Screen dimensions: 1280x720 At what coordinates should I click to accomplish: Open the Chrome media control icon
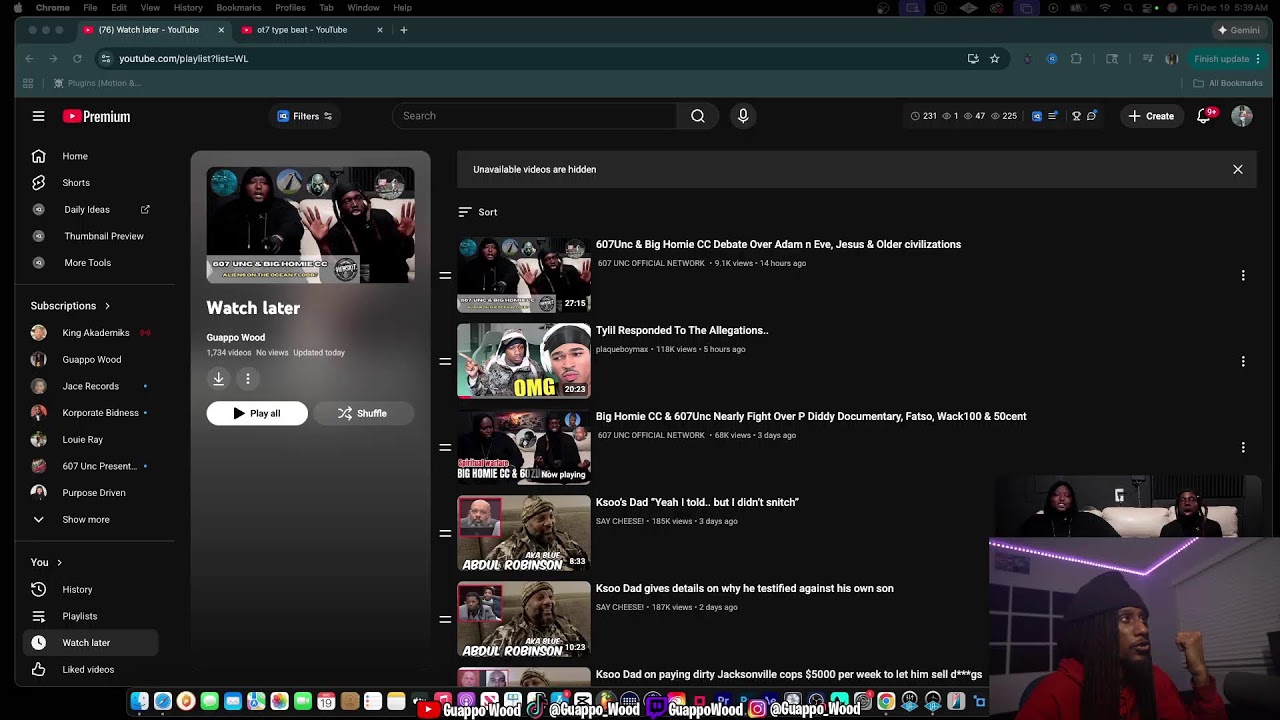click(1147, 59)
